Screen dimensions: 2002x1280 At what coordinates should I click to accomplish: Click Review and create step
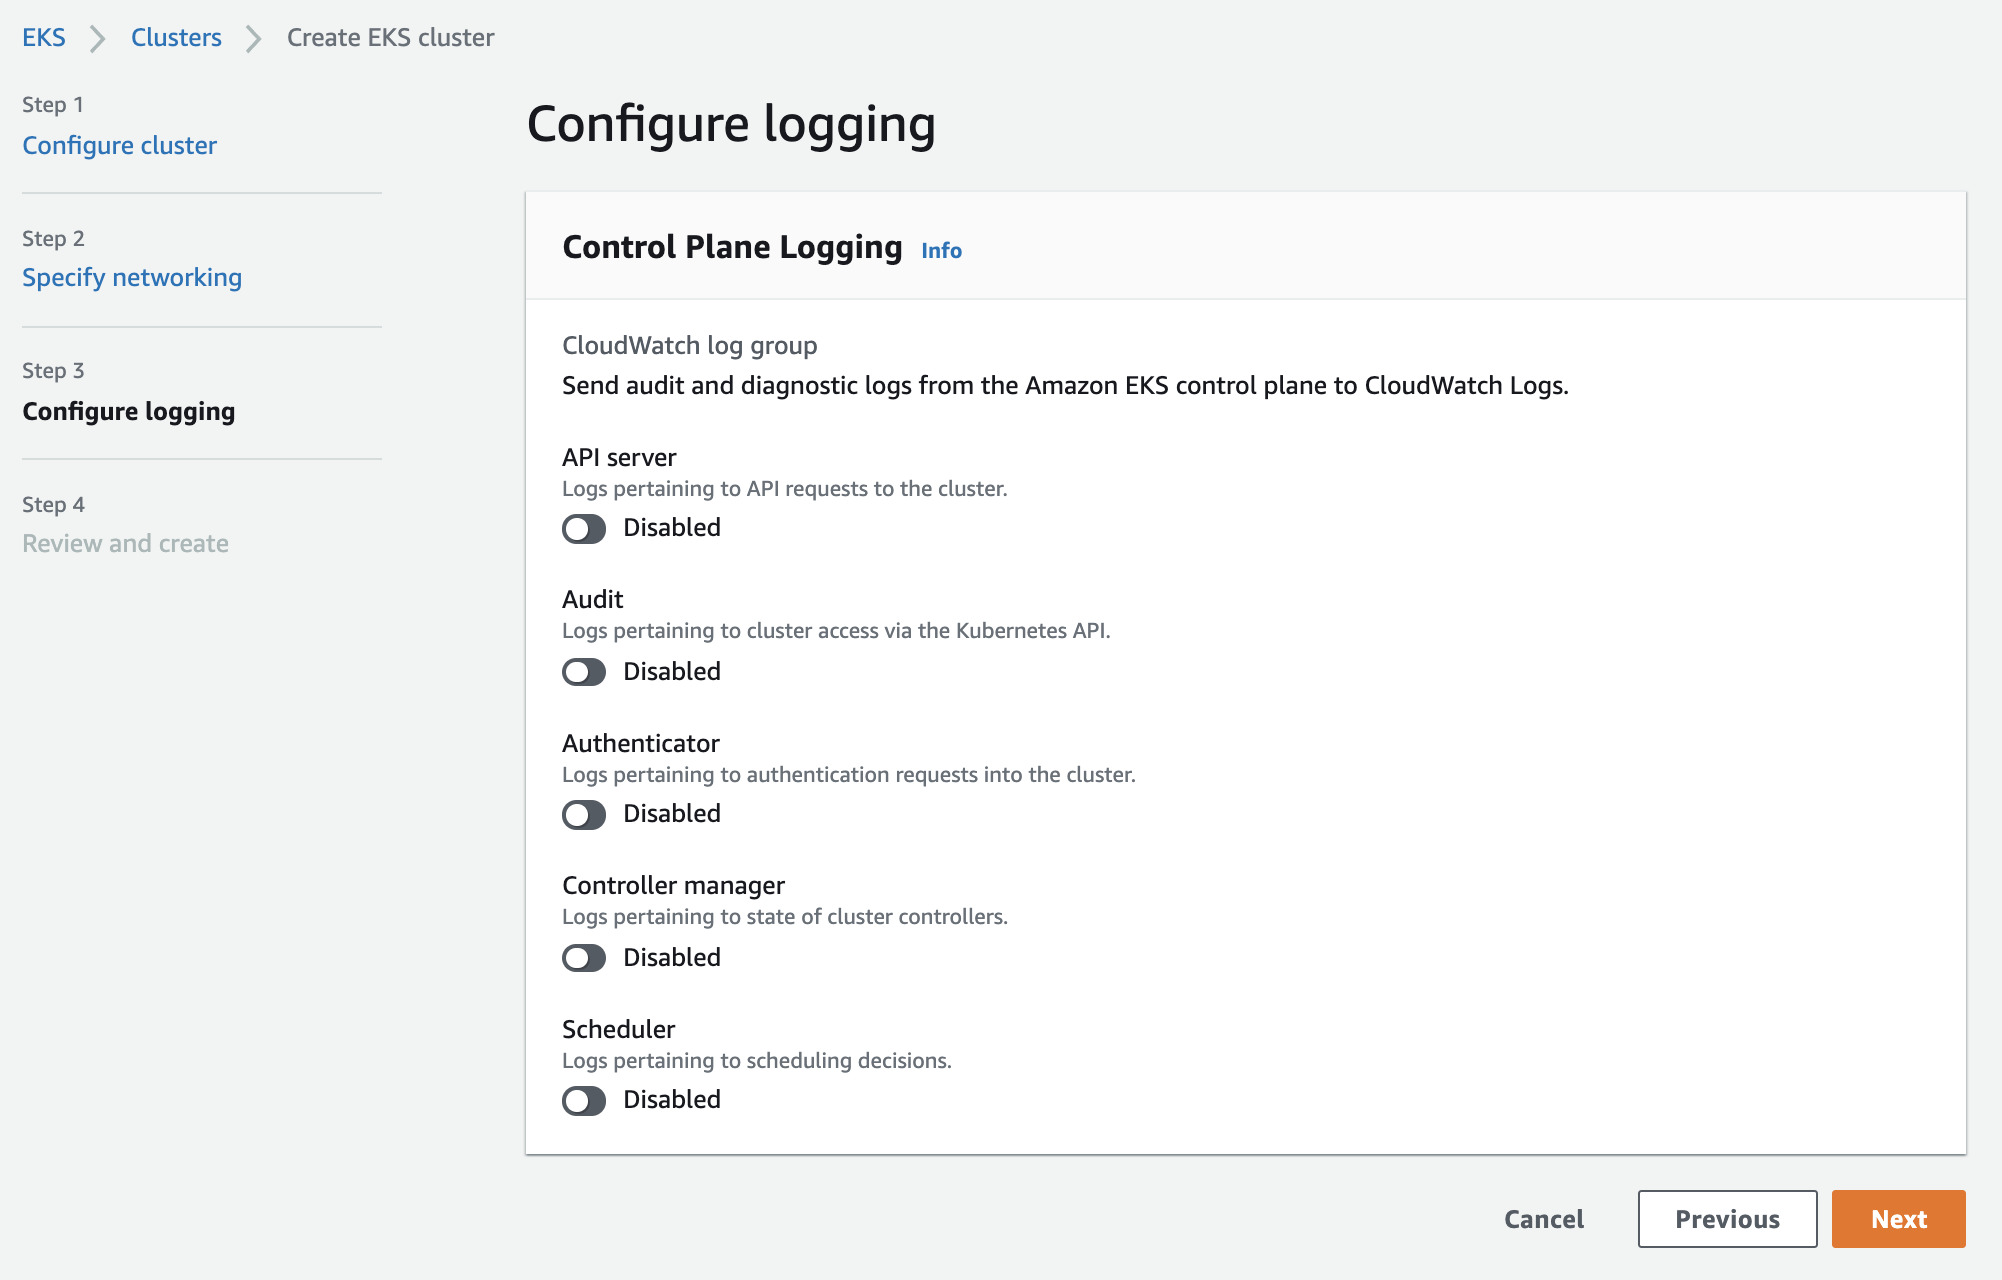coord(125,544)
